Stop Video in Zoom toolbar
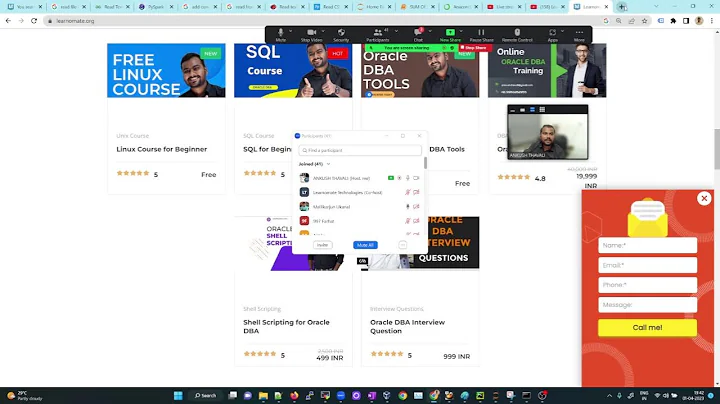Image resolution: width=720 pixels, height=404 pixels. [311, 35]
